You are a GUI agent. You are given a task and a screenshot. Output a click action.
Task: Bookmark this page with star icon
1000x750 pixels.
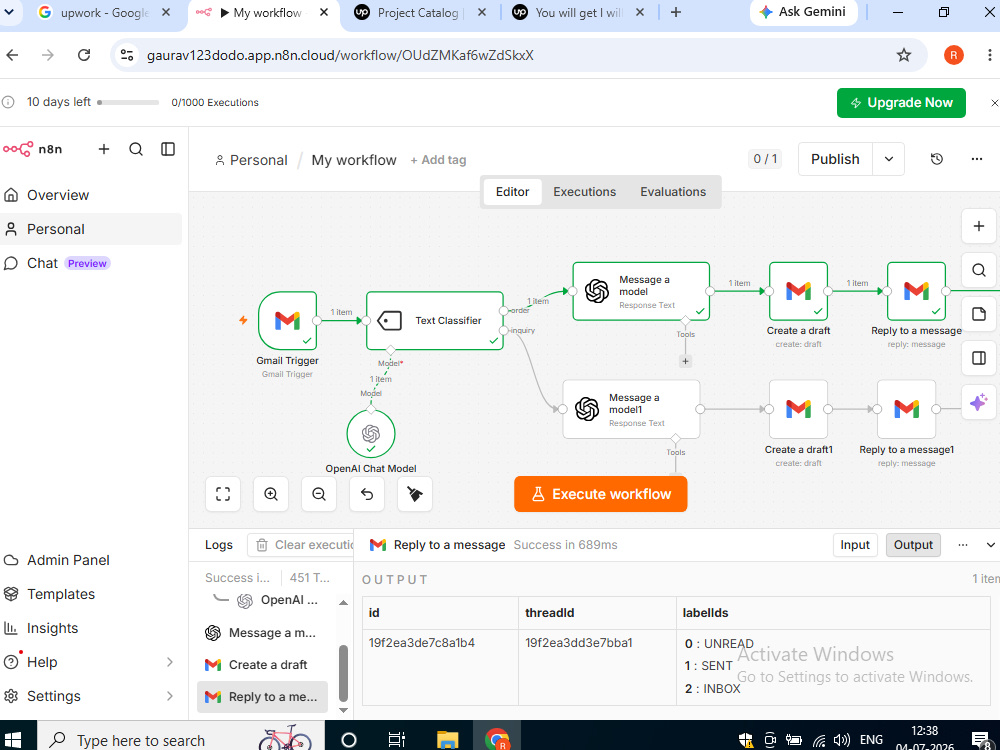(x=904, y=55)
